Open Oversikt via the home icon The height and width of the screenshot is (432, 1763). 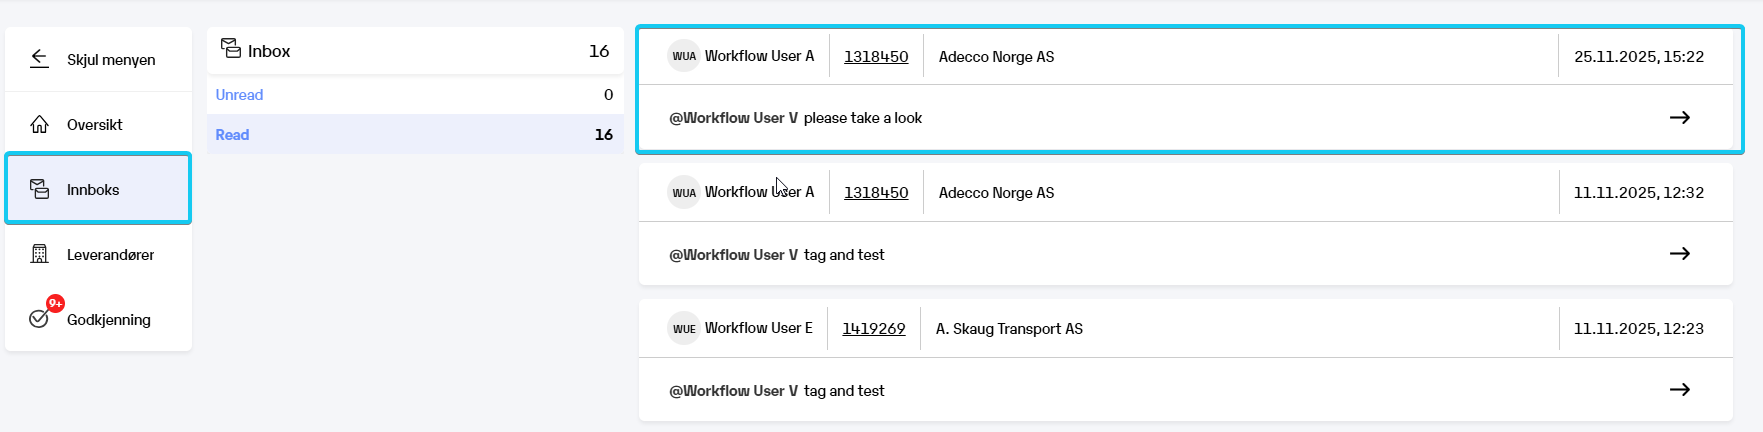(39, 124)
